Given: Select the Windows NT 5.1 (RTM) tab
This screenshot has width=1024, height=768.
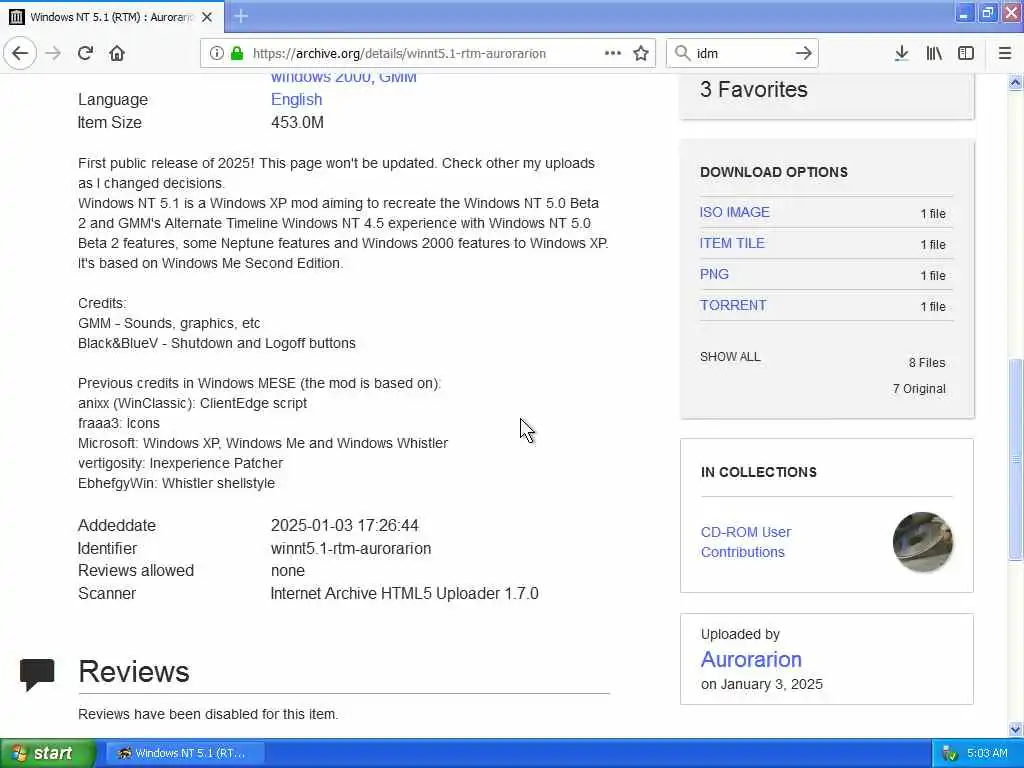Looking at the screenshot, I should coord(112,17).
